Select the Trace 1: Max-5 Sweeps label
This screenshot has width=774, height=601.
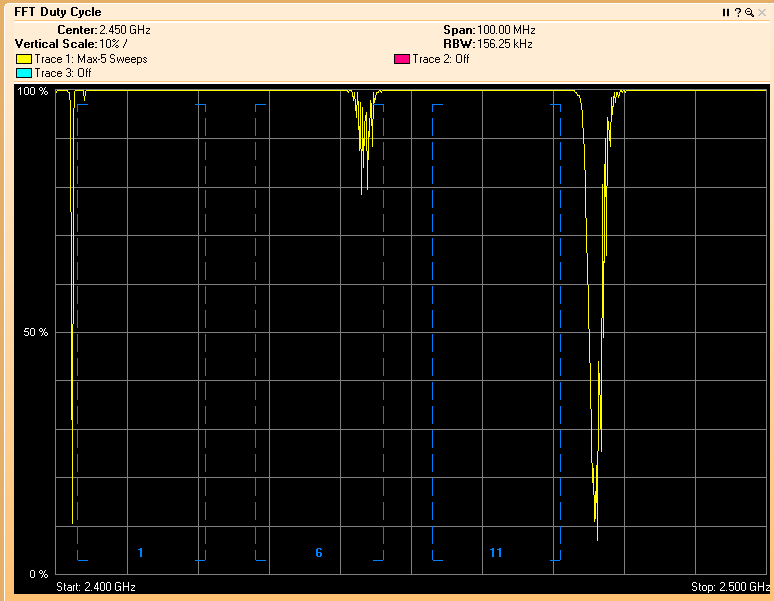click(91, 59)
